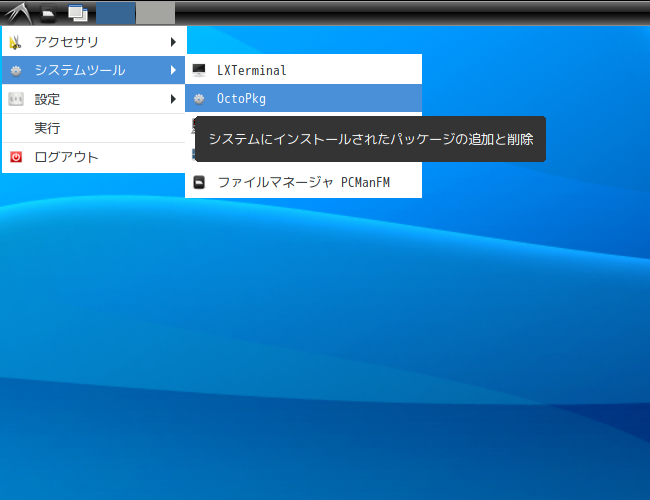Viewport: 650px width, 500px height.
Task: Choose 実行 from the start menu
Action: coord(94,128)
